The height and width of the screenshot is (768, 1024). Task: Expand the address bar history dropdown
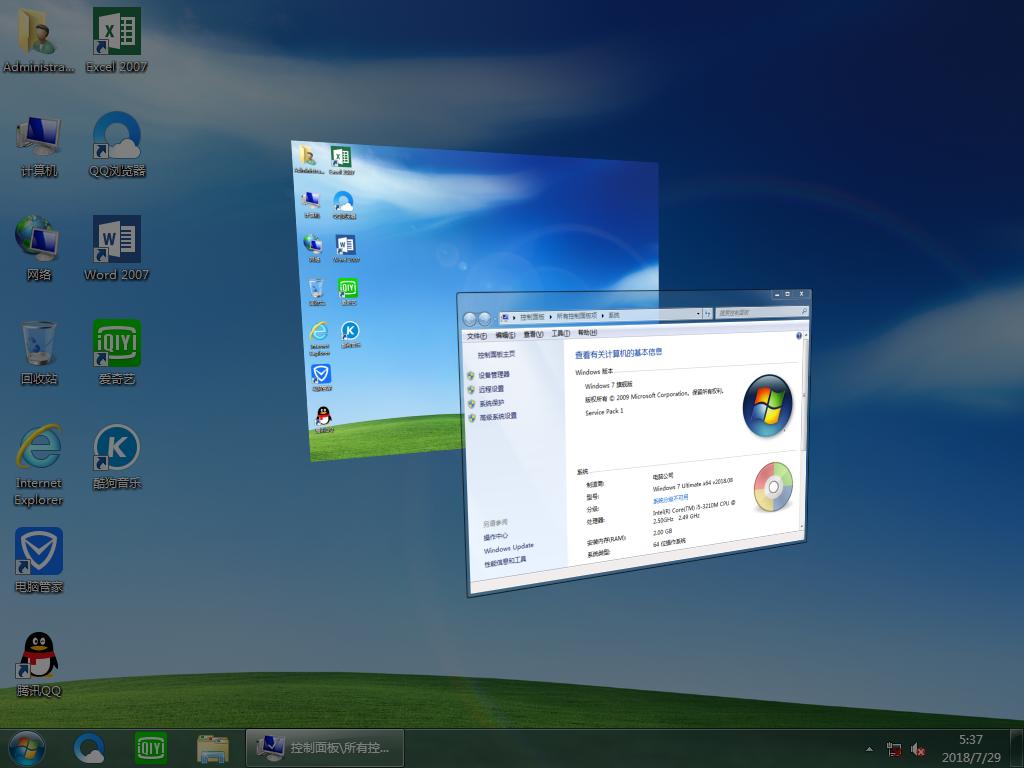coord(699,314)
